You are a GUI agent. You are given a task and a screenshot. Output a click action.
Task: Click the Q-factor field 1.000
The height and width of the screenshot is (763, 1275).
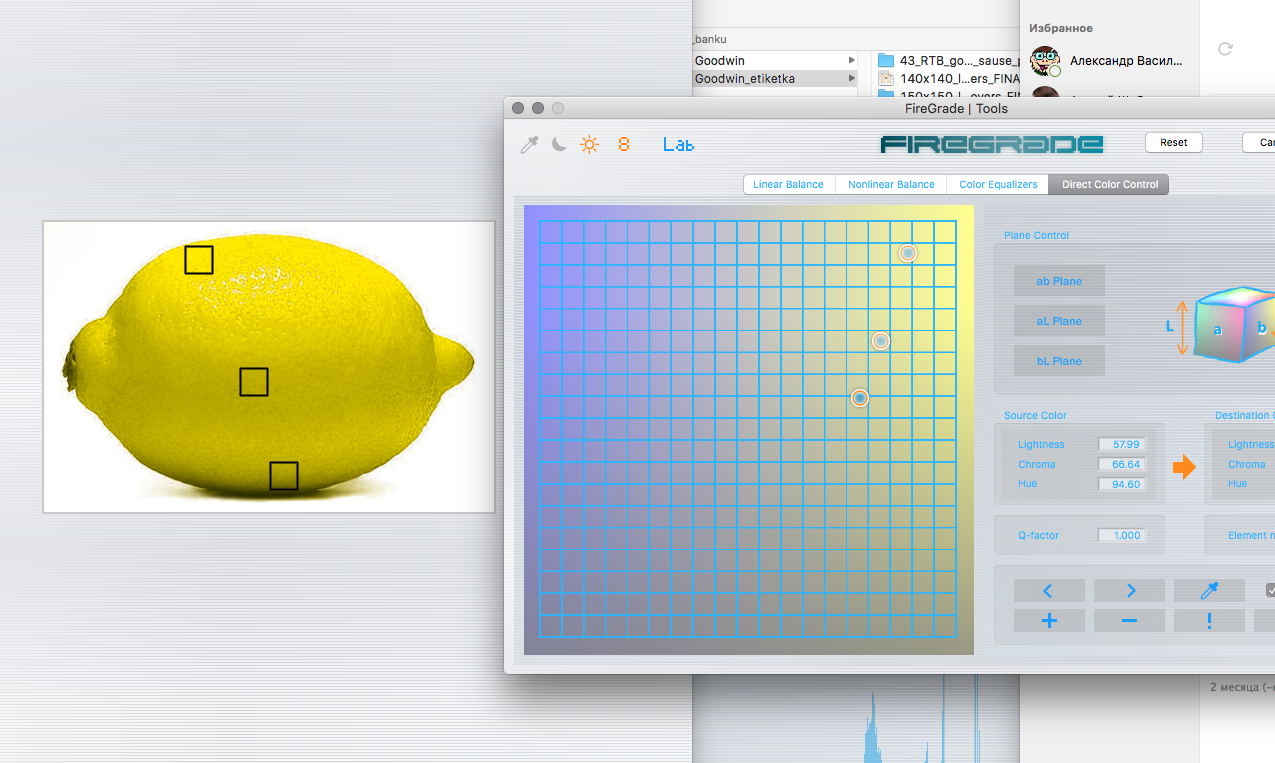[1122, 535]
